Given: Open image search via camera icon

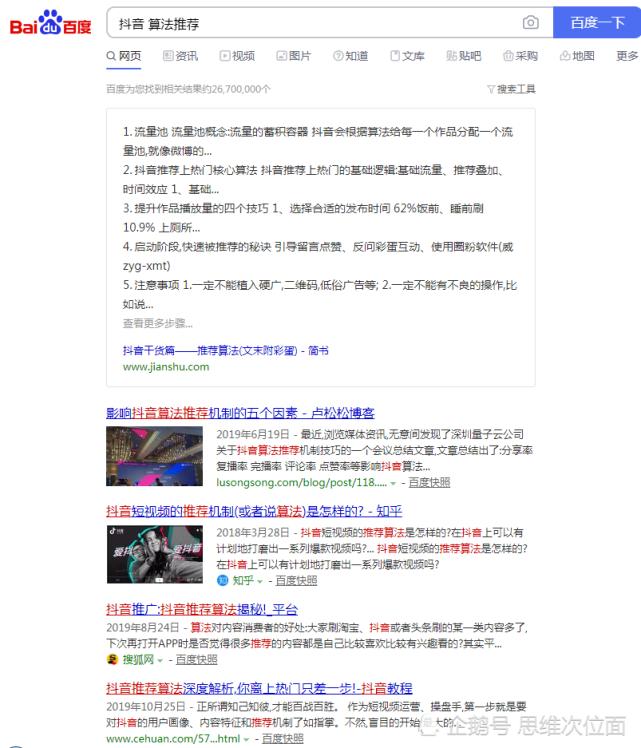Looking at the screenshot, I should (x=530, y=22).
